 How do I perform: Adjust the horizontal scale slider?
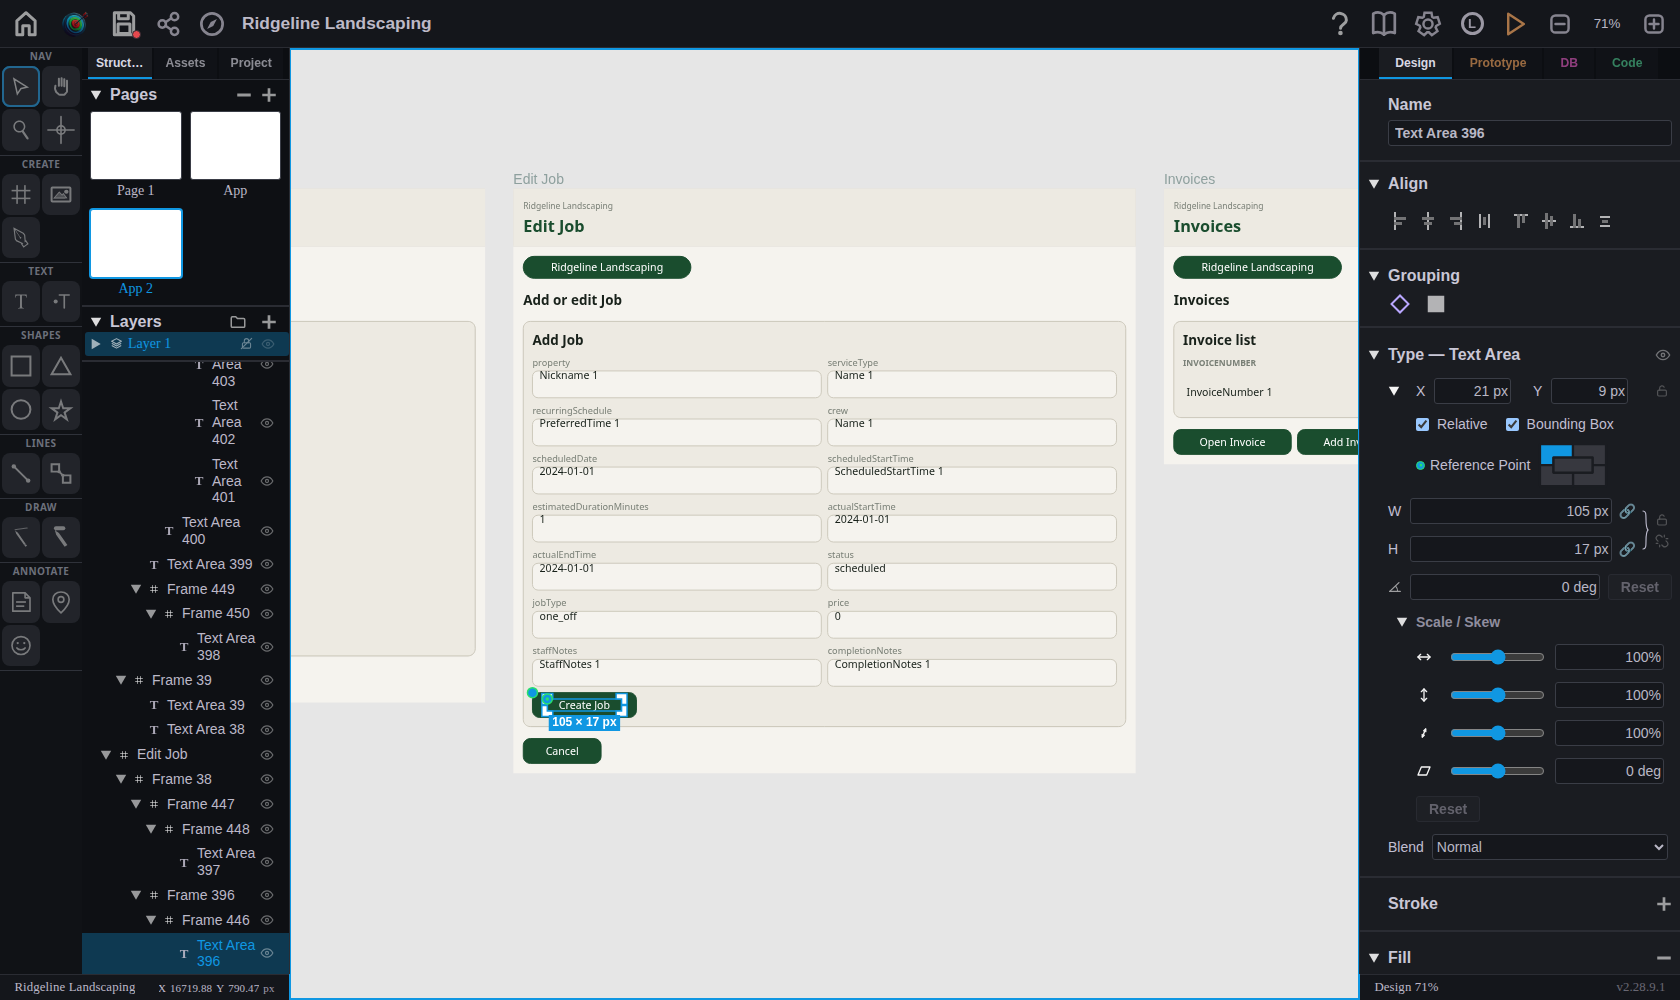click(1497, 657)
